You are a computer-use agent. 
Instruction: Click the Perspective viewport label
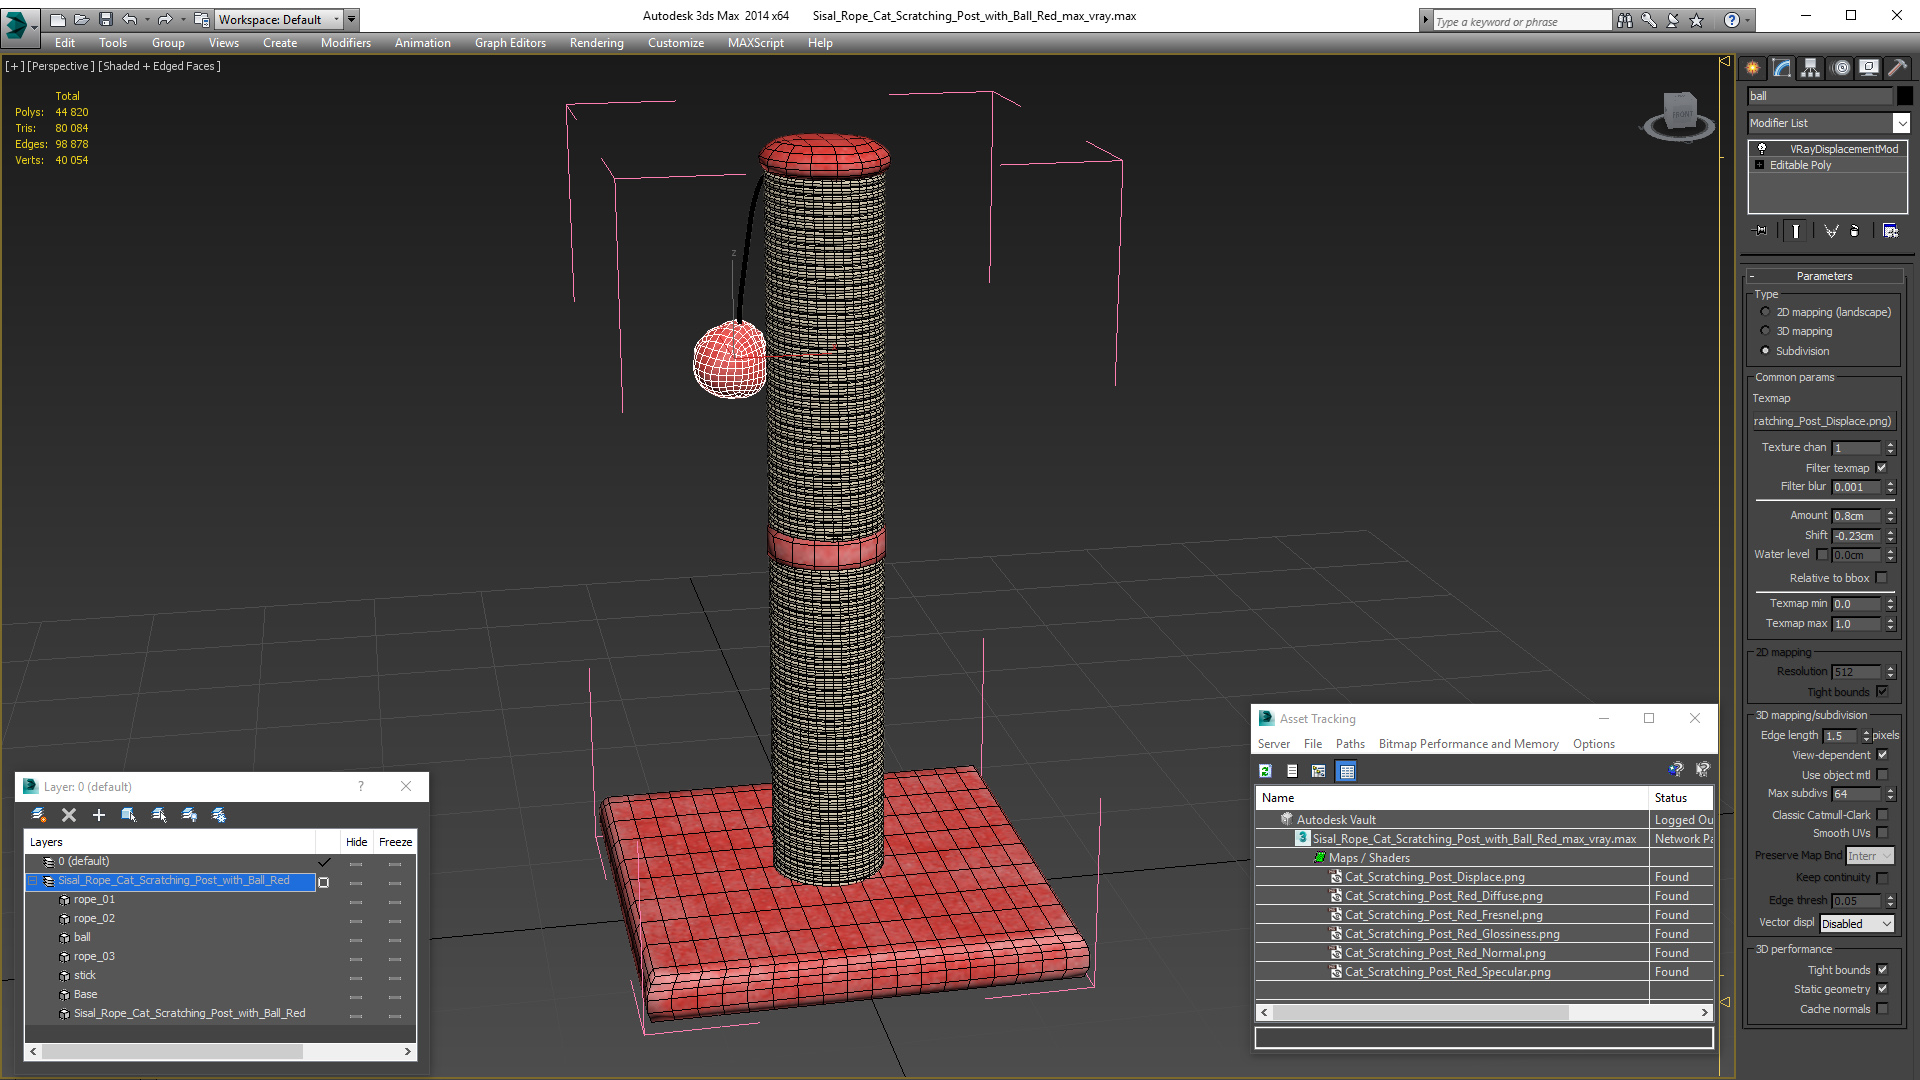click(60, 66)
